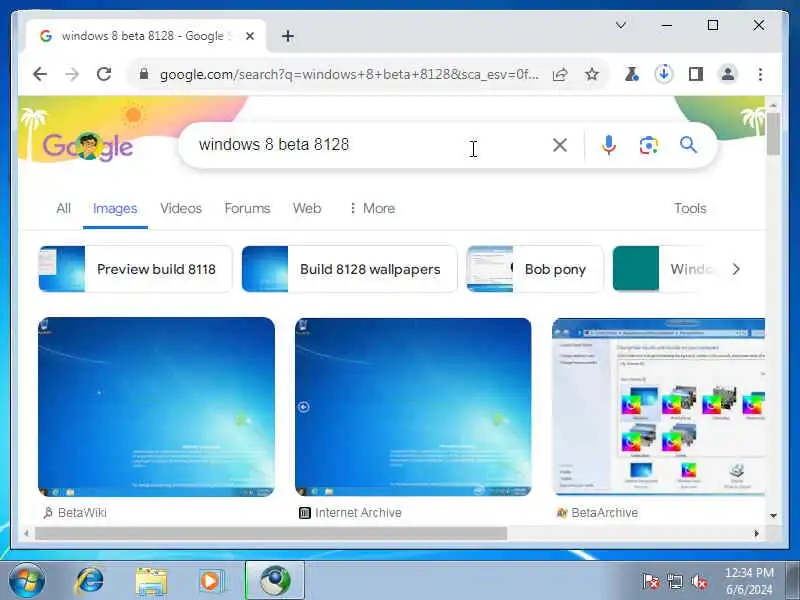Open the downloads extension icon
Viewport: 800px width, 600px height.
(664, 74)
